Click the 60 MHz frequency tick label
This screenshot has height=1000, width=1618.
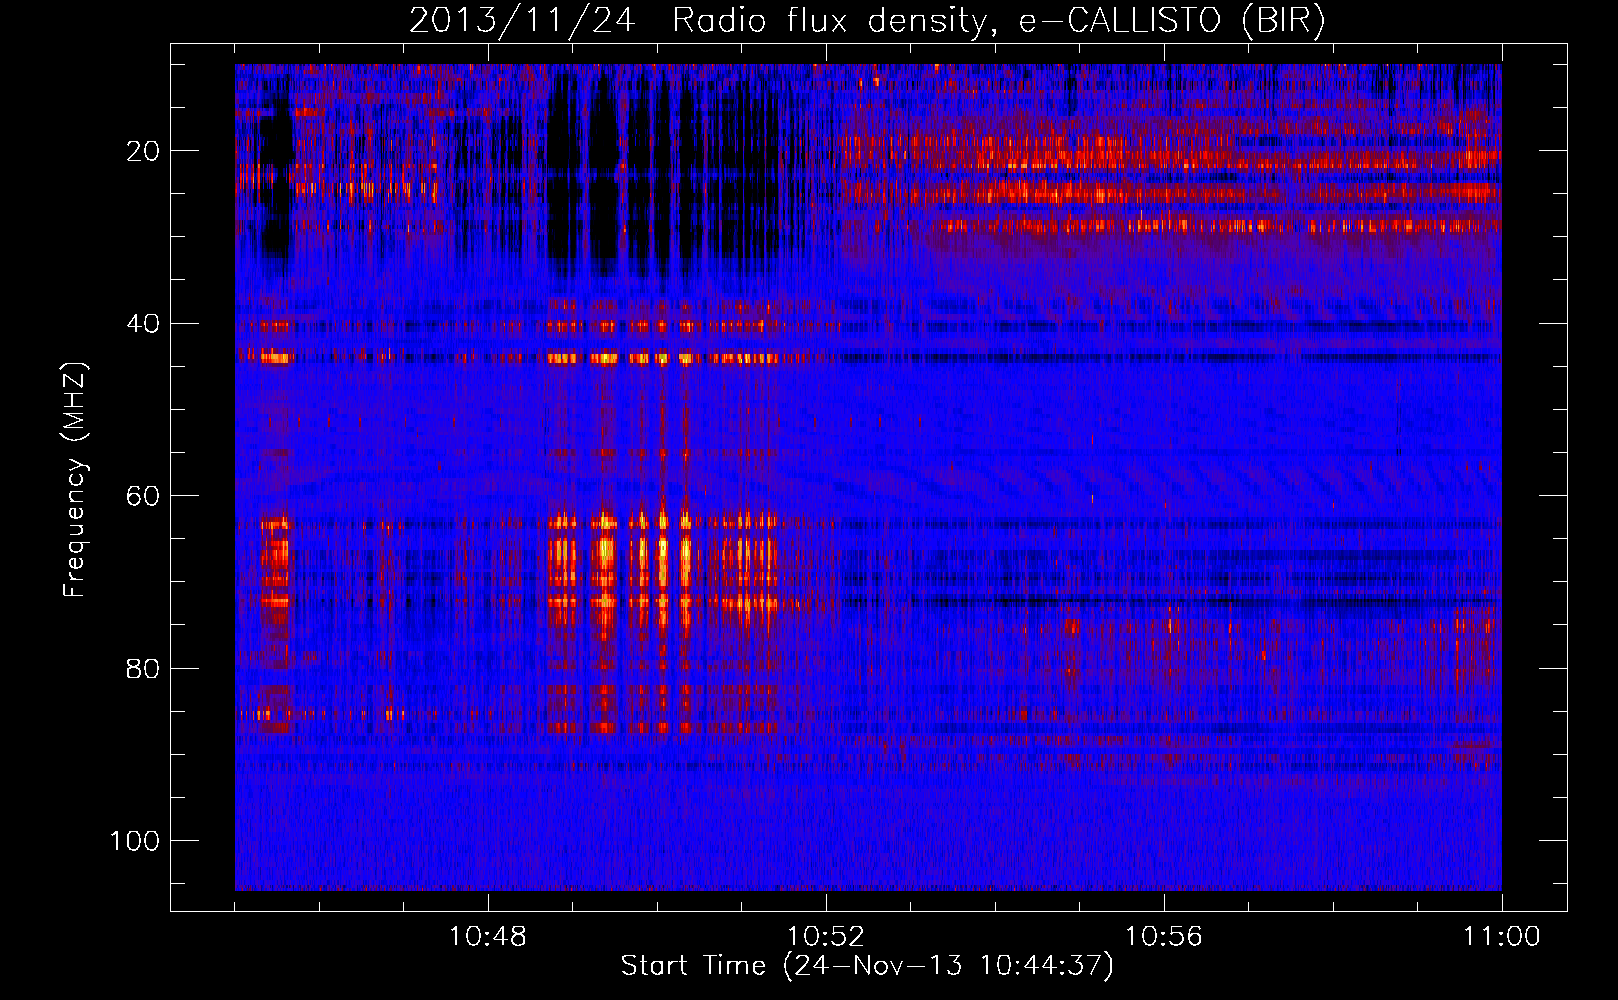pos(143,497)
